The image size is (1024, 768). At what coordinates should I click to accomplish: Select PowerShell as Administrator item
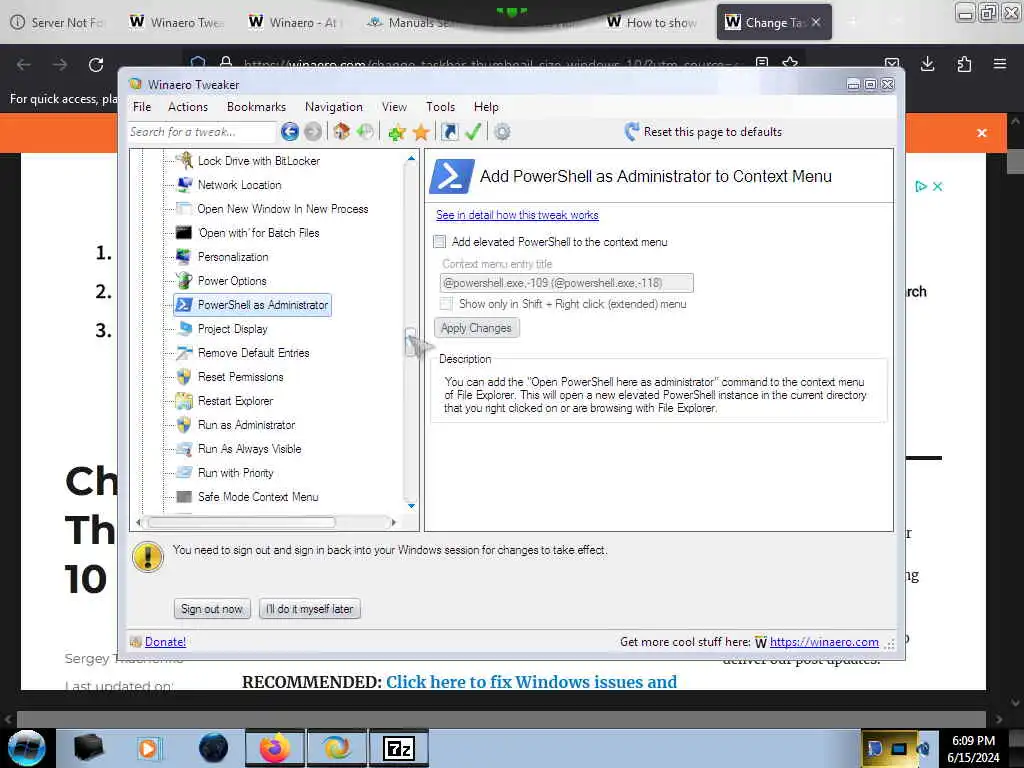click(x=253, y=305)
